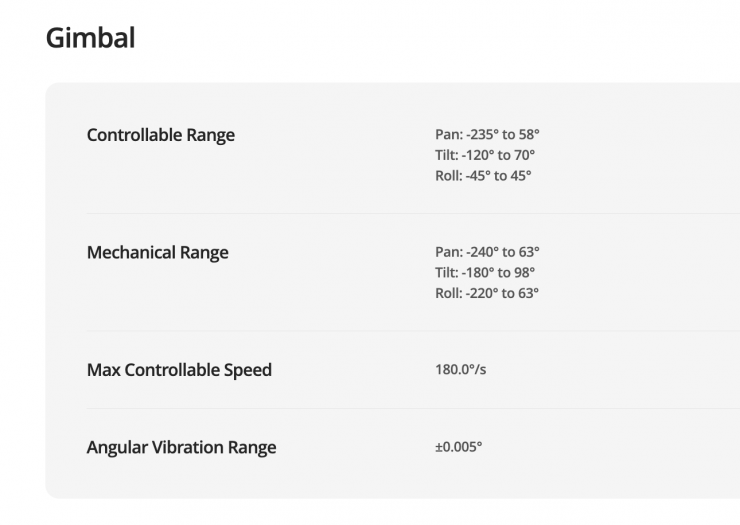The image size is (740, 525).
Task: Select the Angular Vibration Range label
Action: [181, 447]
